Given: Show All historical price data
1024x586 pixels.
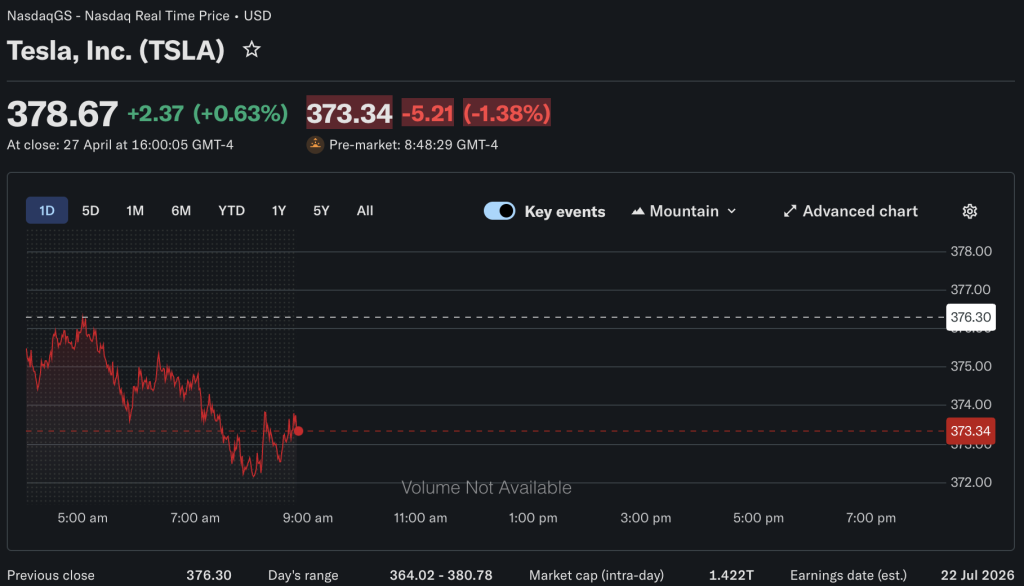Looking at the screenshot, I should pyautogui.click(x=365, y=211).
